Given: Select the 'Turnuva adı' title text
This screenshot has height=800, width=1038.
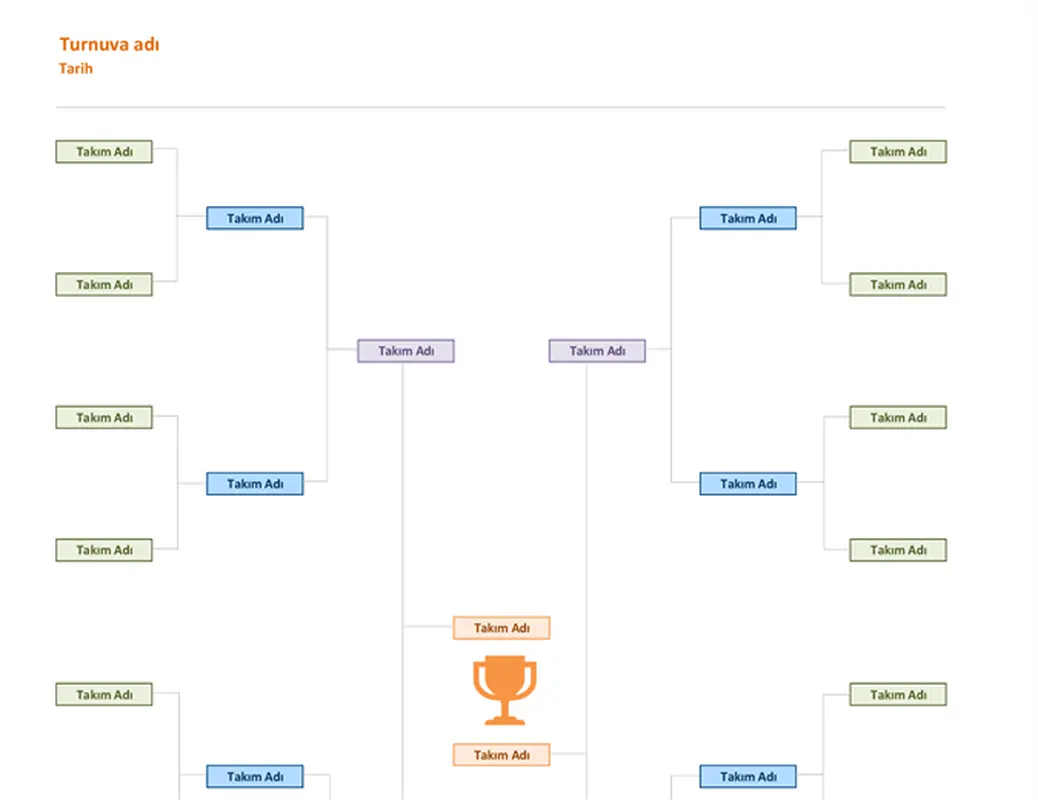Looking at the screenshot, I should coord(109,44).
